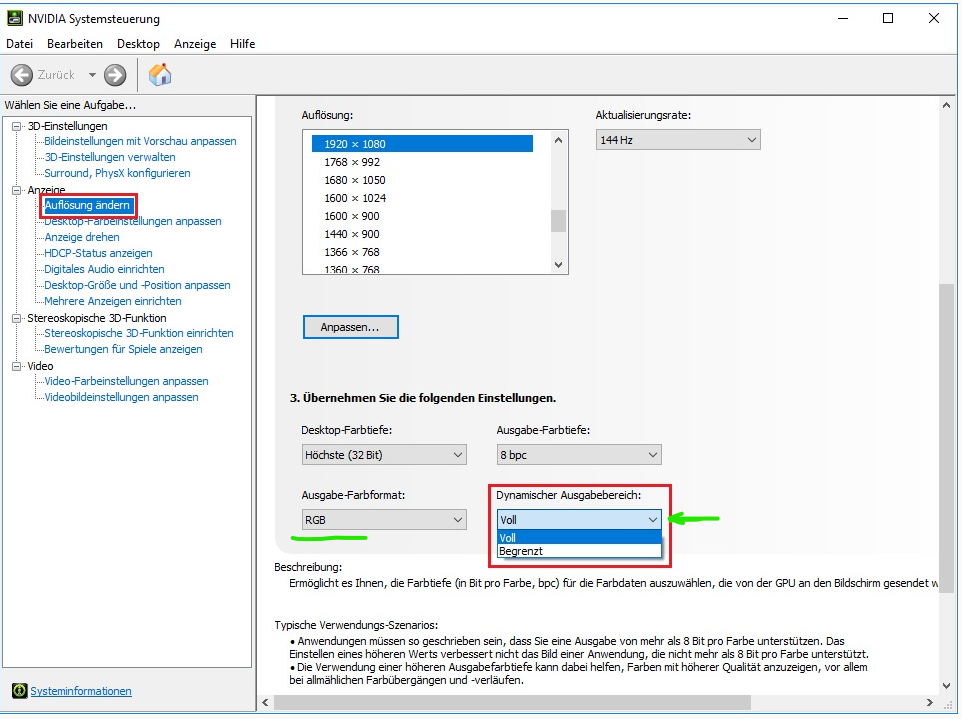This screenshot has height=719, width=962.
Task: Click the NVIDIA title bar app icon
Action: [15, 18]
